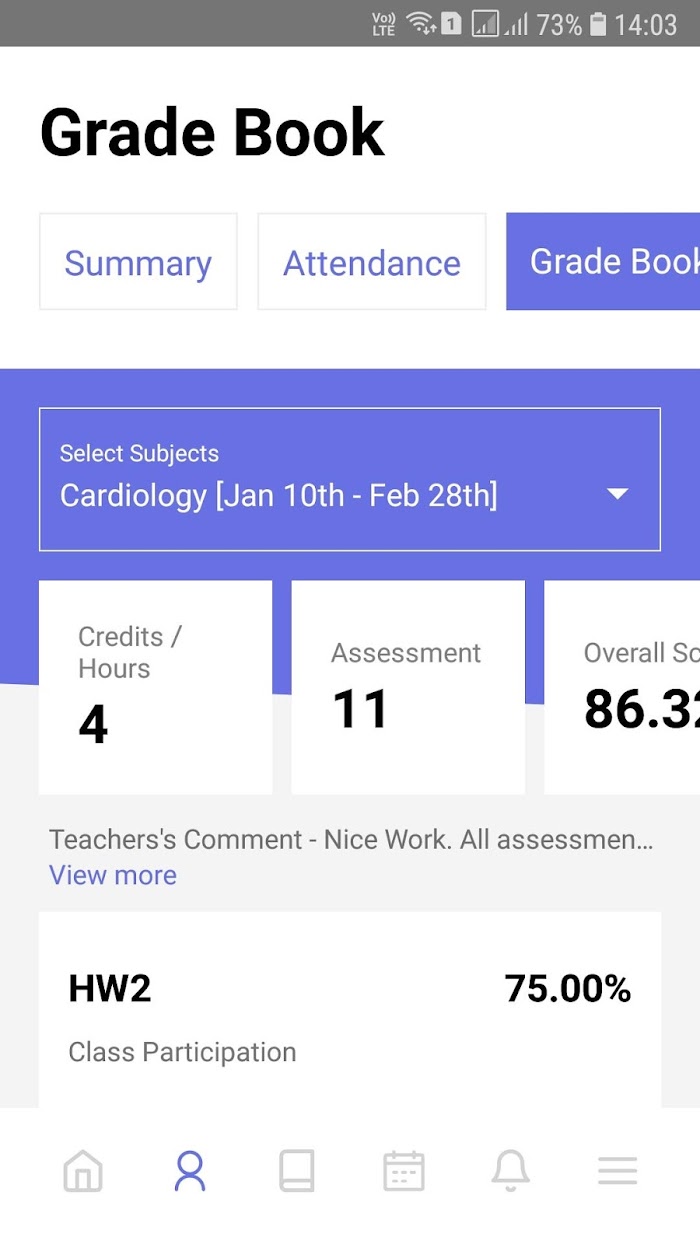Open notifications bell icon
The height and width of the screenshot is (1244, 700).
tap(510, 1170)
